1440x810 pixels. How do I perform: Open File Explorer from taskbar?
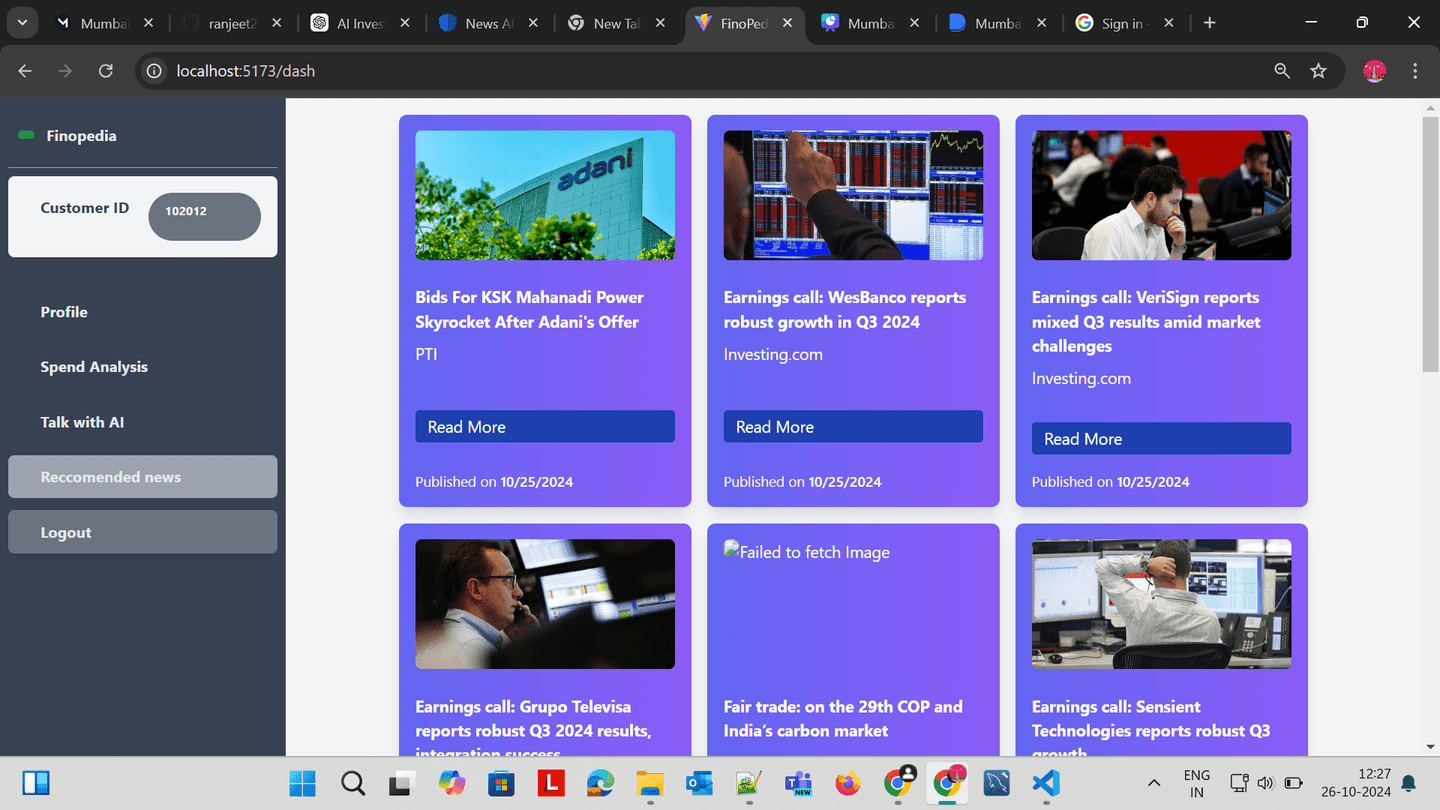pos(650,783)
